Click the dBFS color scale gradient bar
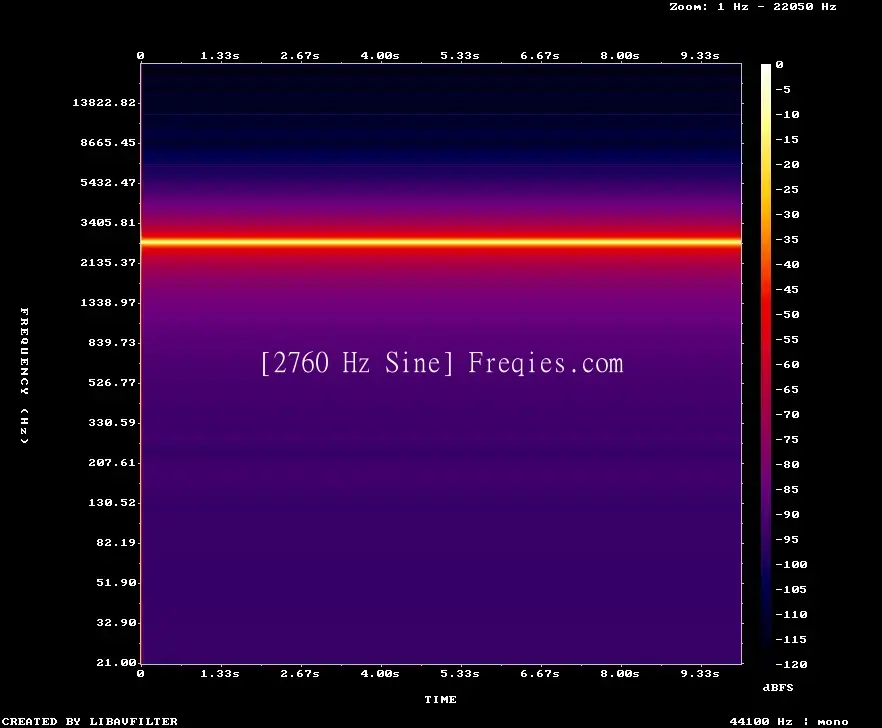This screenshot has width=882, height=728. coord(766,364)
